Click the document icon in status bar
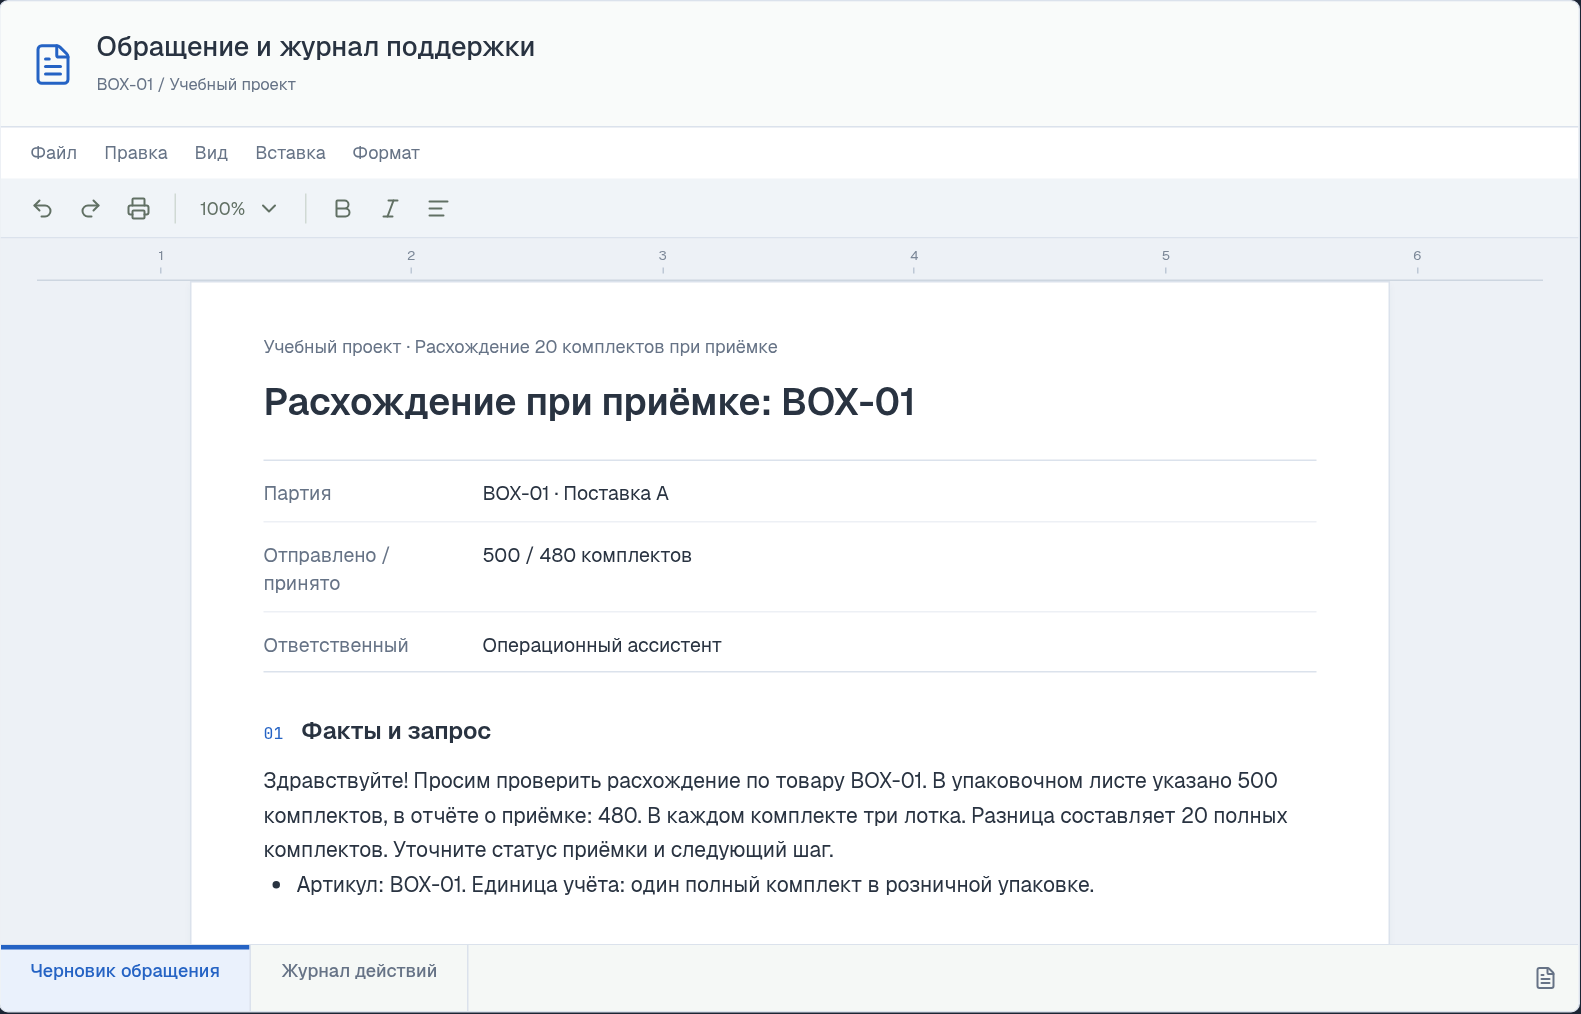Screen dimensions: 1581x1014 1545,978
